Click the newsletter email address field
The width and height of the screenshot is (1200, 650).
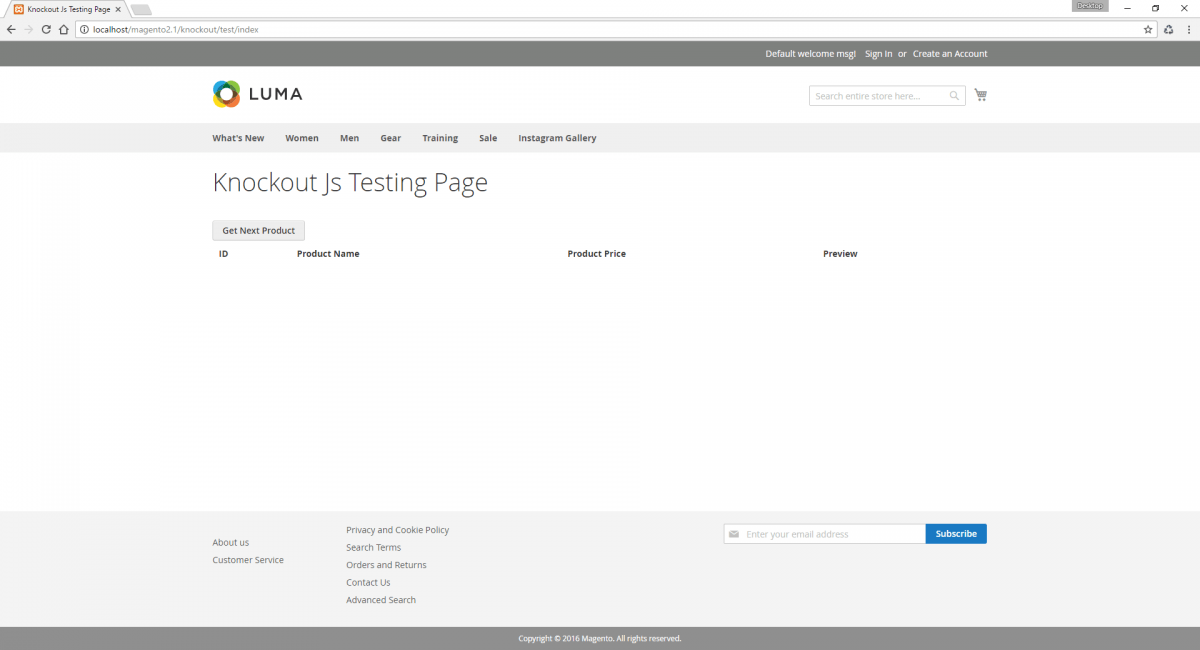pyautogui.click(x=830, y=534)
